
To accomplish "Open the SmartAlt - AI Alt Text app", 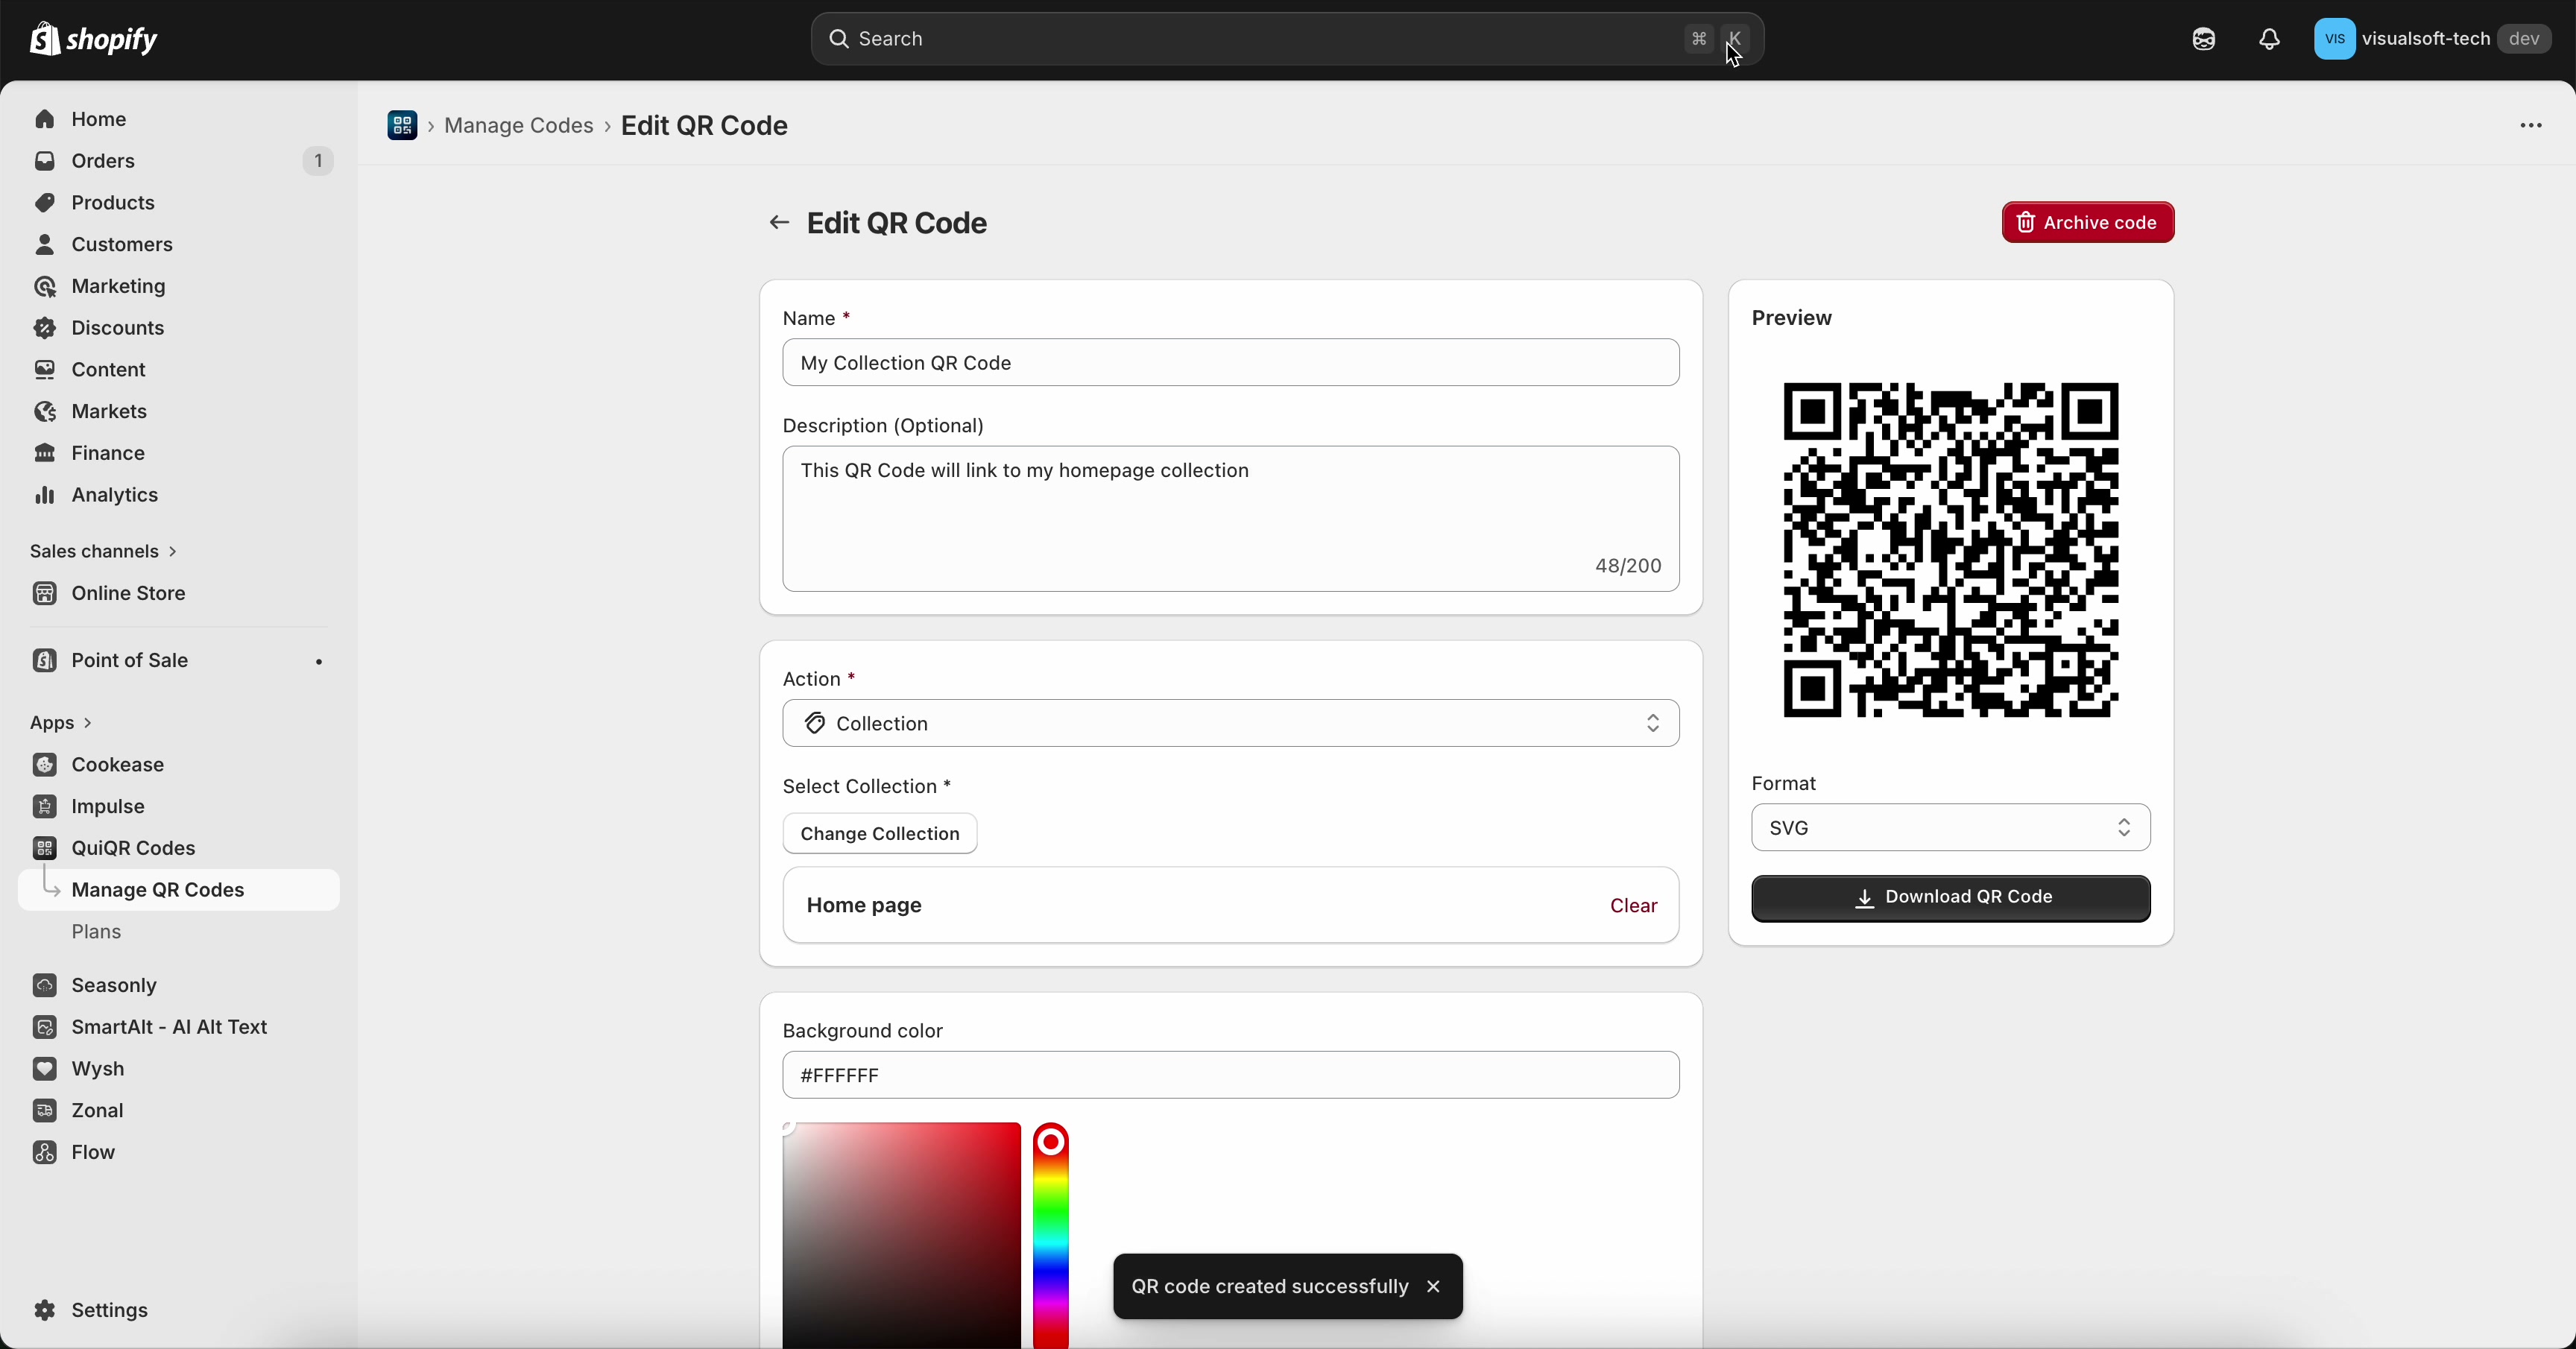I will (169, 1027).
